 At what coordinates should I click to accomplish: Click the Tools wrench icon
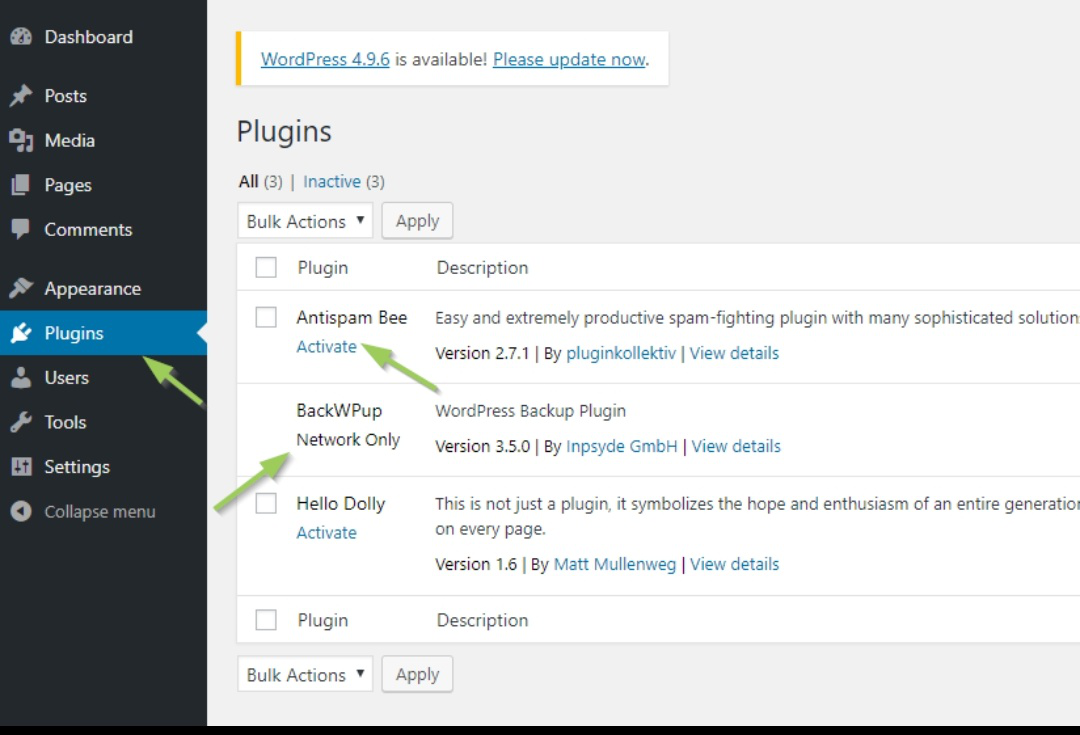pyautogui.click(x=21, y=422)
